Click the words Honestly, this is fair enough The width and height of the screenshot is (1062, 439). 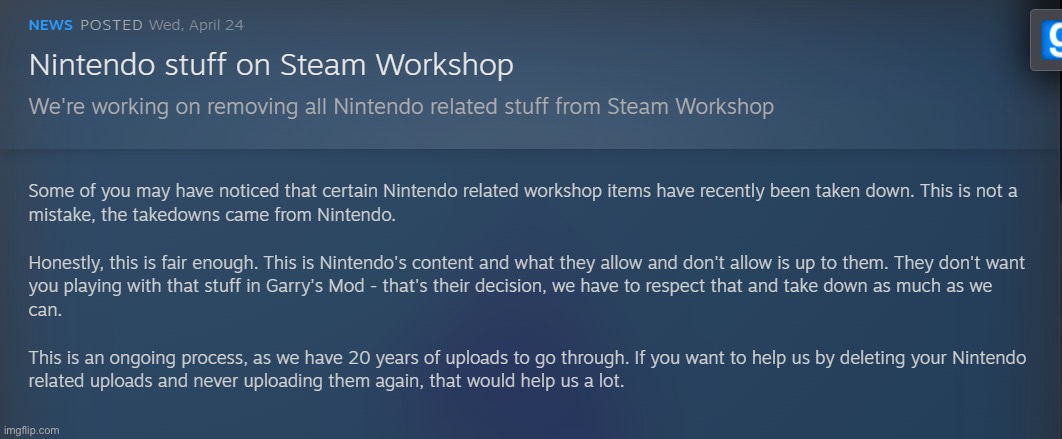[x=143, y=262]
